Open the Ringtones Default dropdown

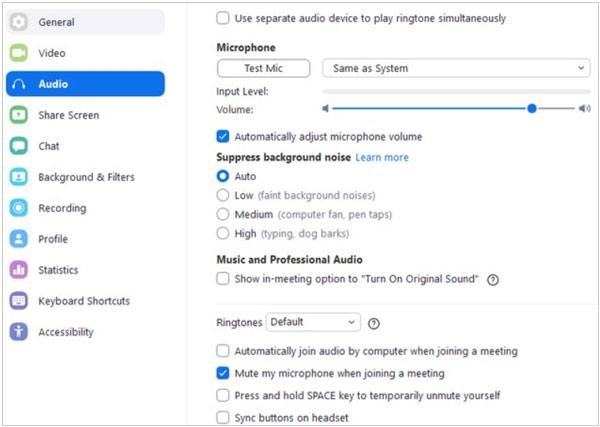(x=313, y=322)
